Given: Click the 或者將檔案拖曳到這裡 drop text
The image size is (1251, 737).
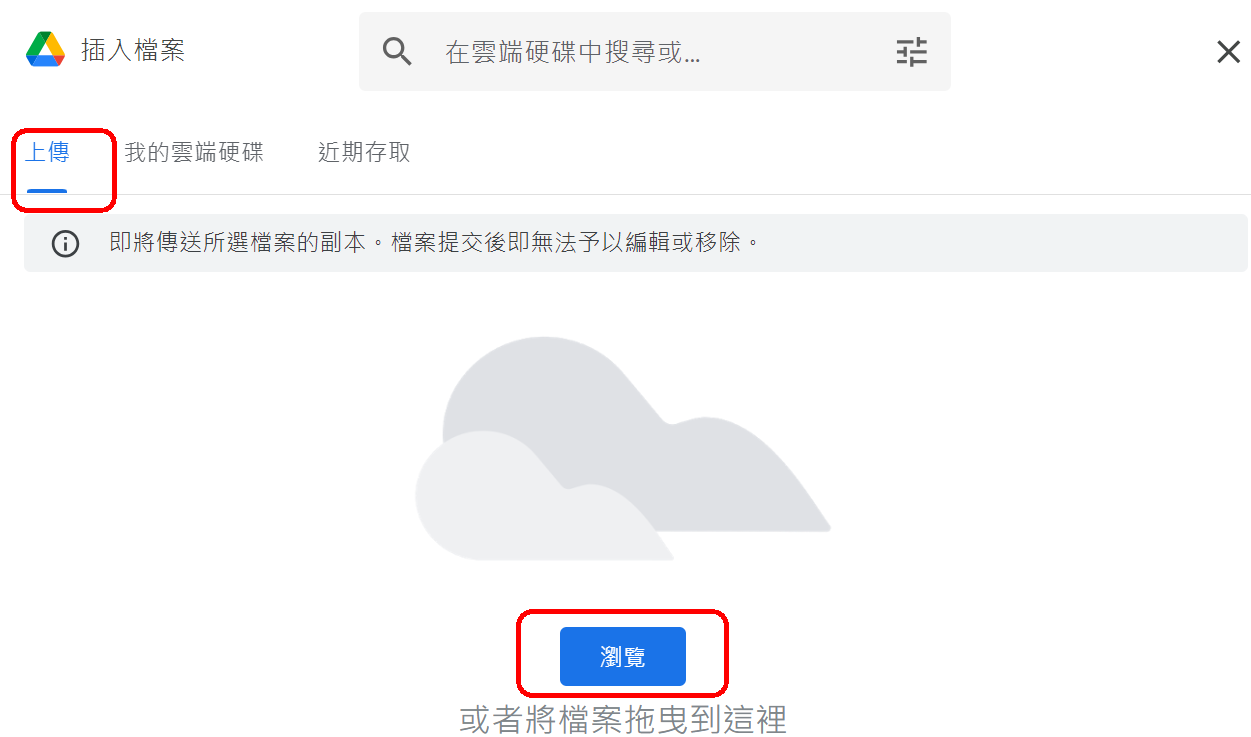Looking at the screenshot, I should coord(623,720).
